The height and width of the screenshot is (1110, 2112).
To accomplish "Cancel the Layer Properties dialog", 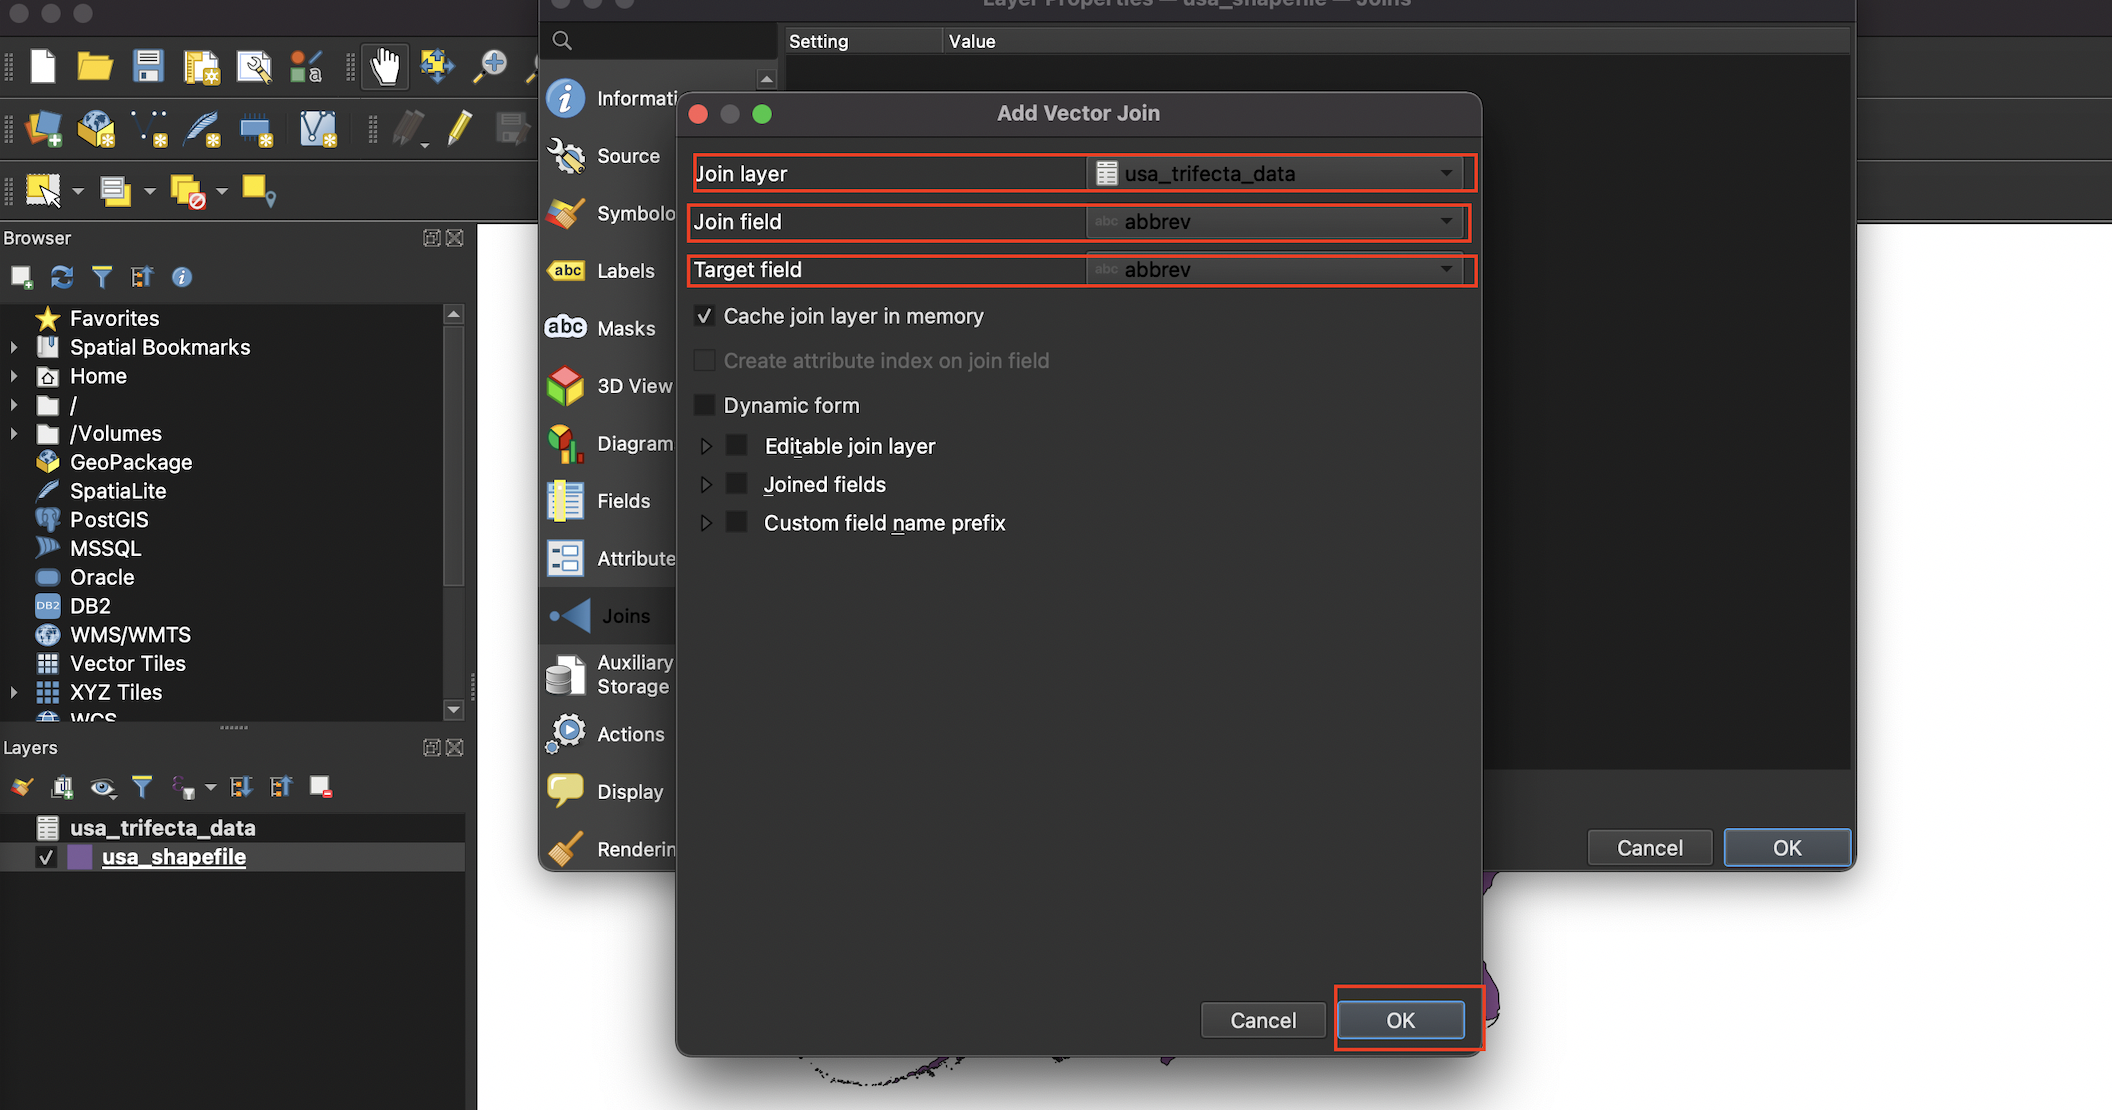I will [1649, 847].
